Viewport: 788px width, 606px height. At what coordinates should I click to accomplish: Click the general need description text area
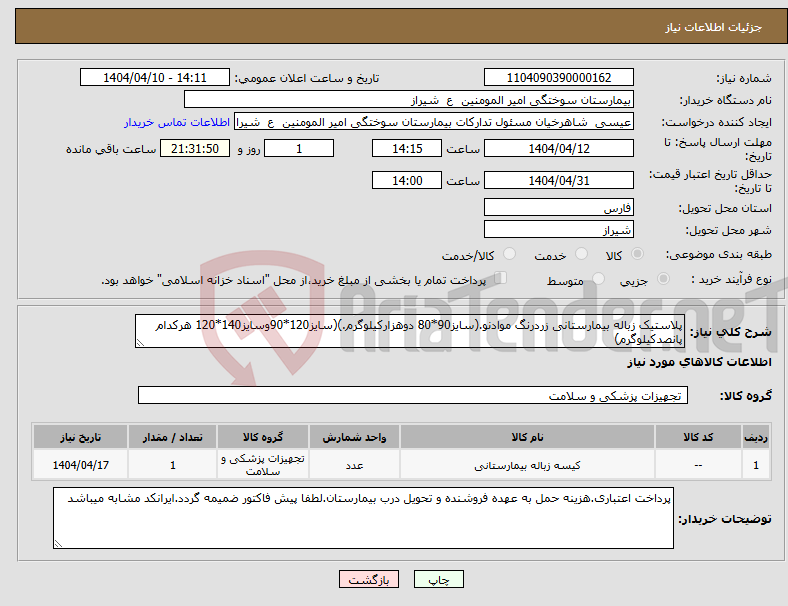click(409, 331)
